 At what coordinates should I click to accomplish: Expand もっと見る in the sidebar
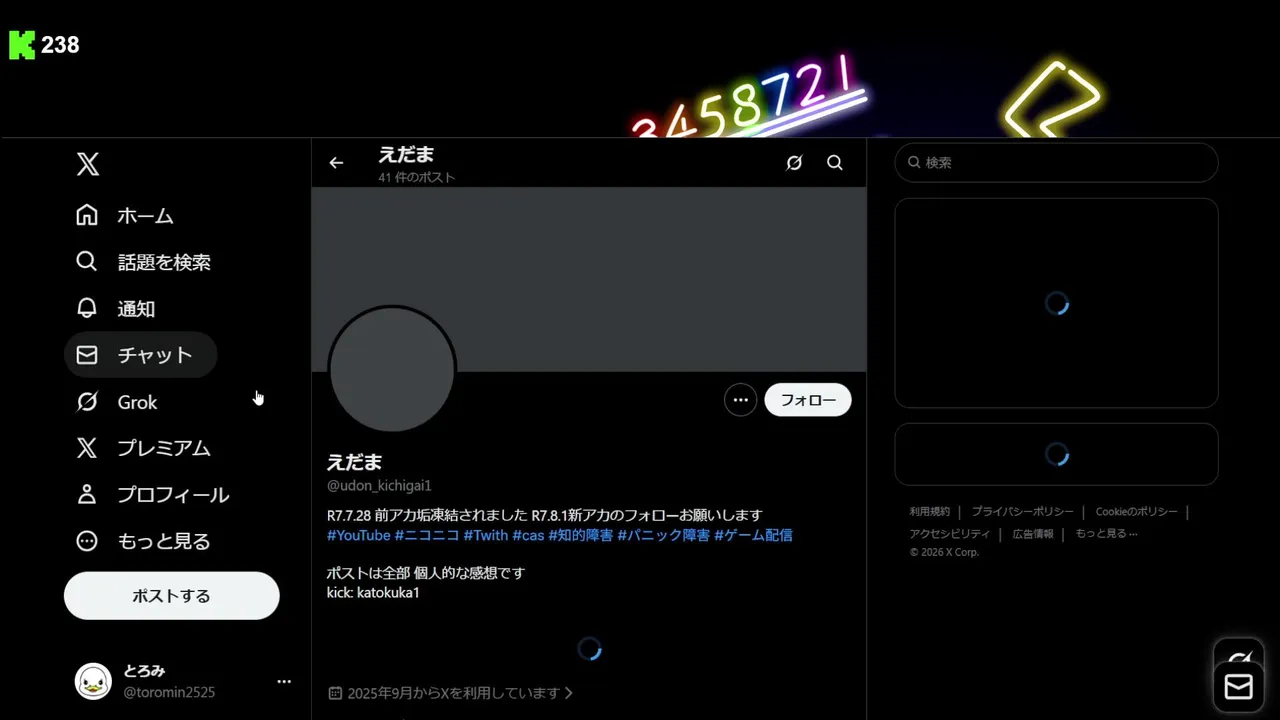click(144, 541)
